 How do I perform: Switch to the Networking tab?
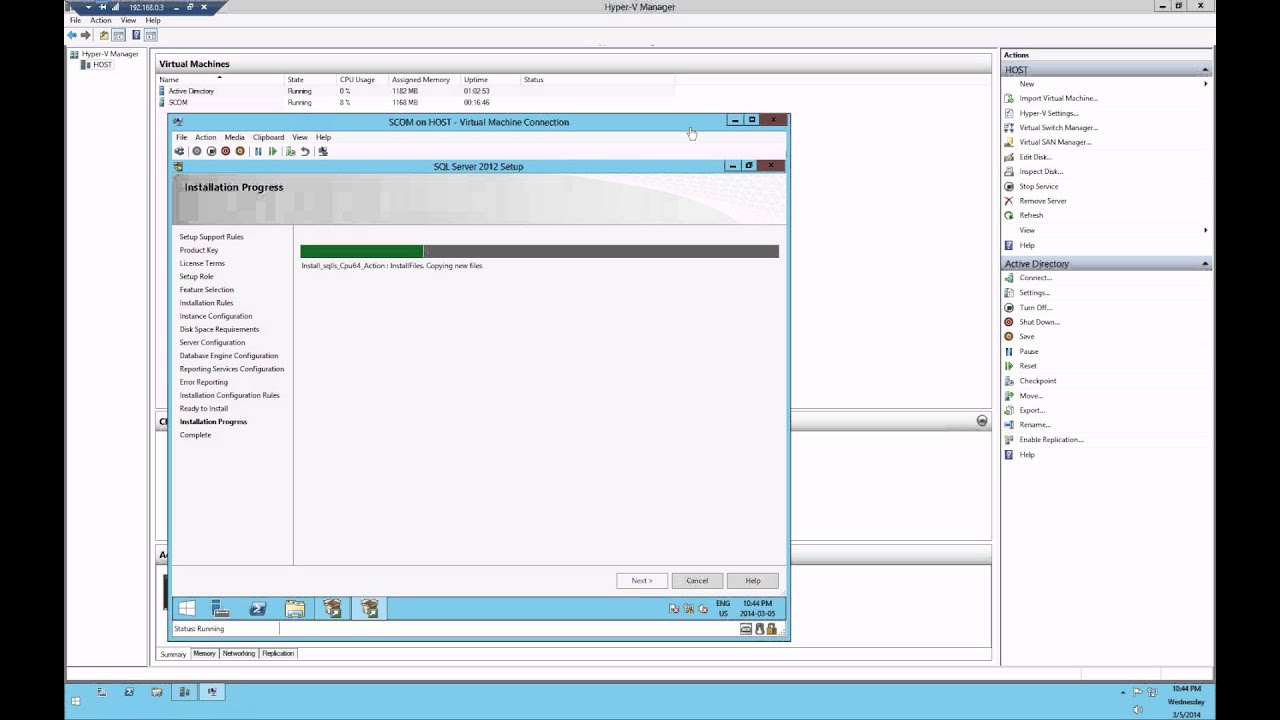[x=238, y=653]
